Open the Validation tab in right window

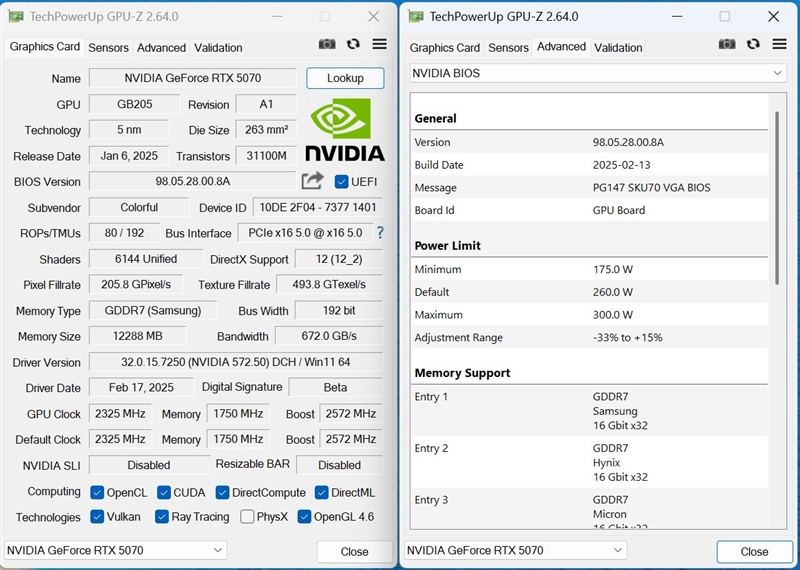618,48
